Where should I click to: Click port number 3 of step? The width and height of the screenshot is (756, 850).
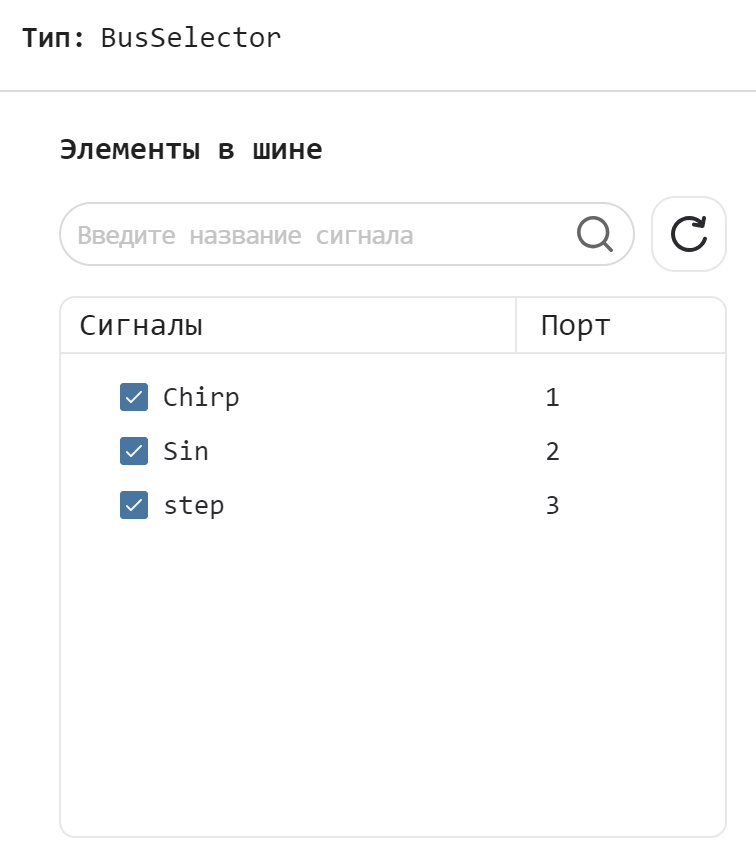coord(552,505)
